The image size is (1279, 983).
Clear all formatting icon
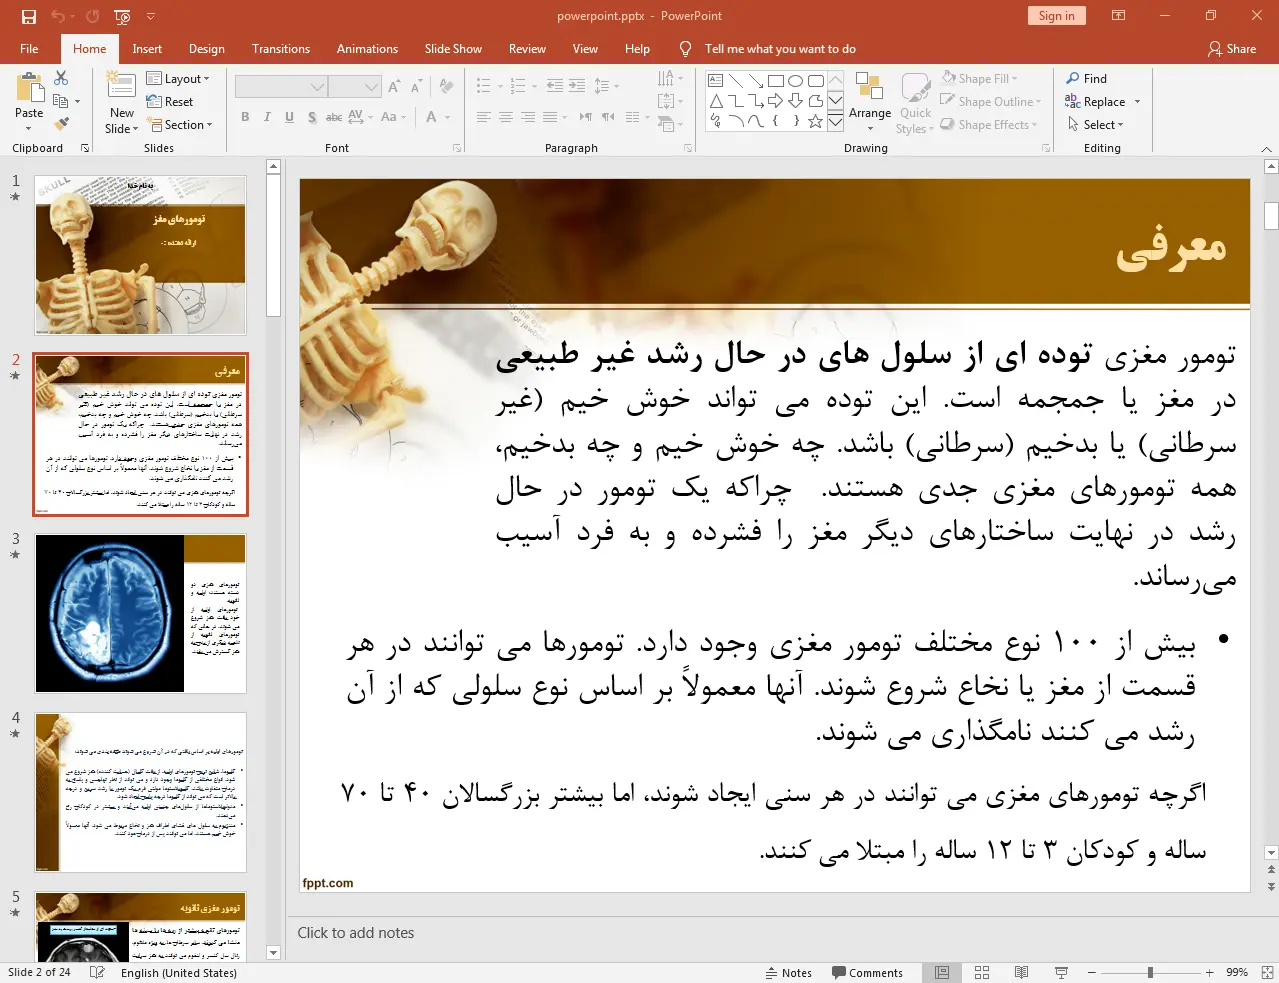coord(446,87)
